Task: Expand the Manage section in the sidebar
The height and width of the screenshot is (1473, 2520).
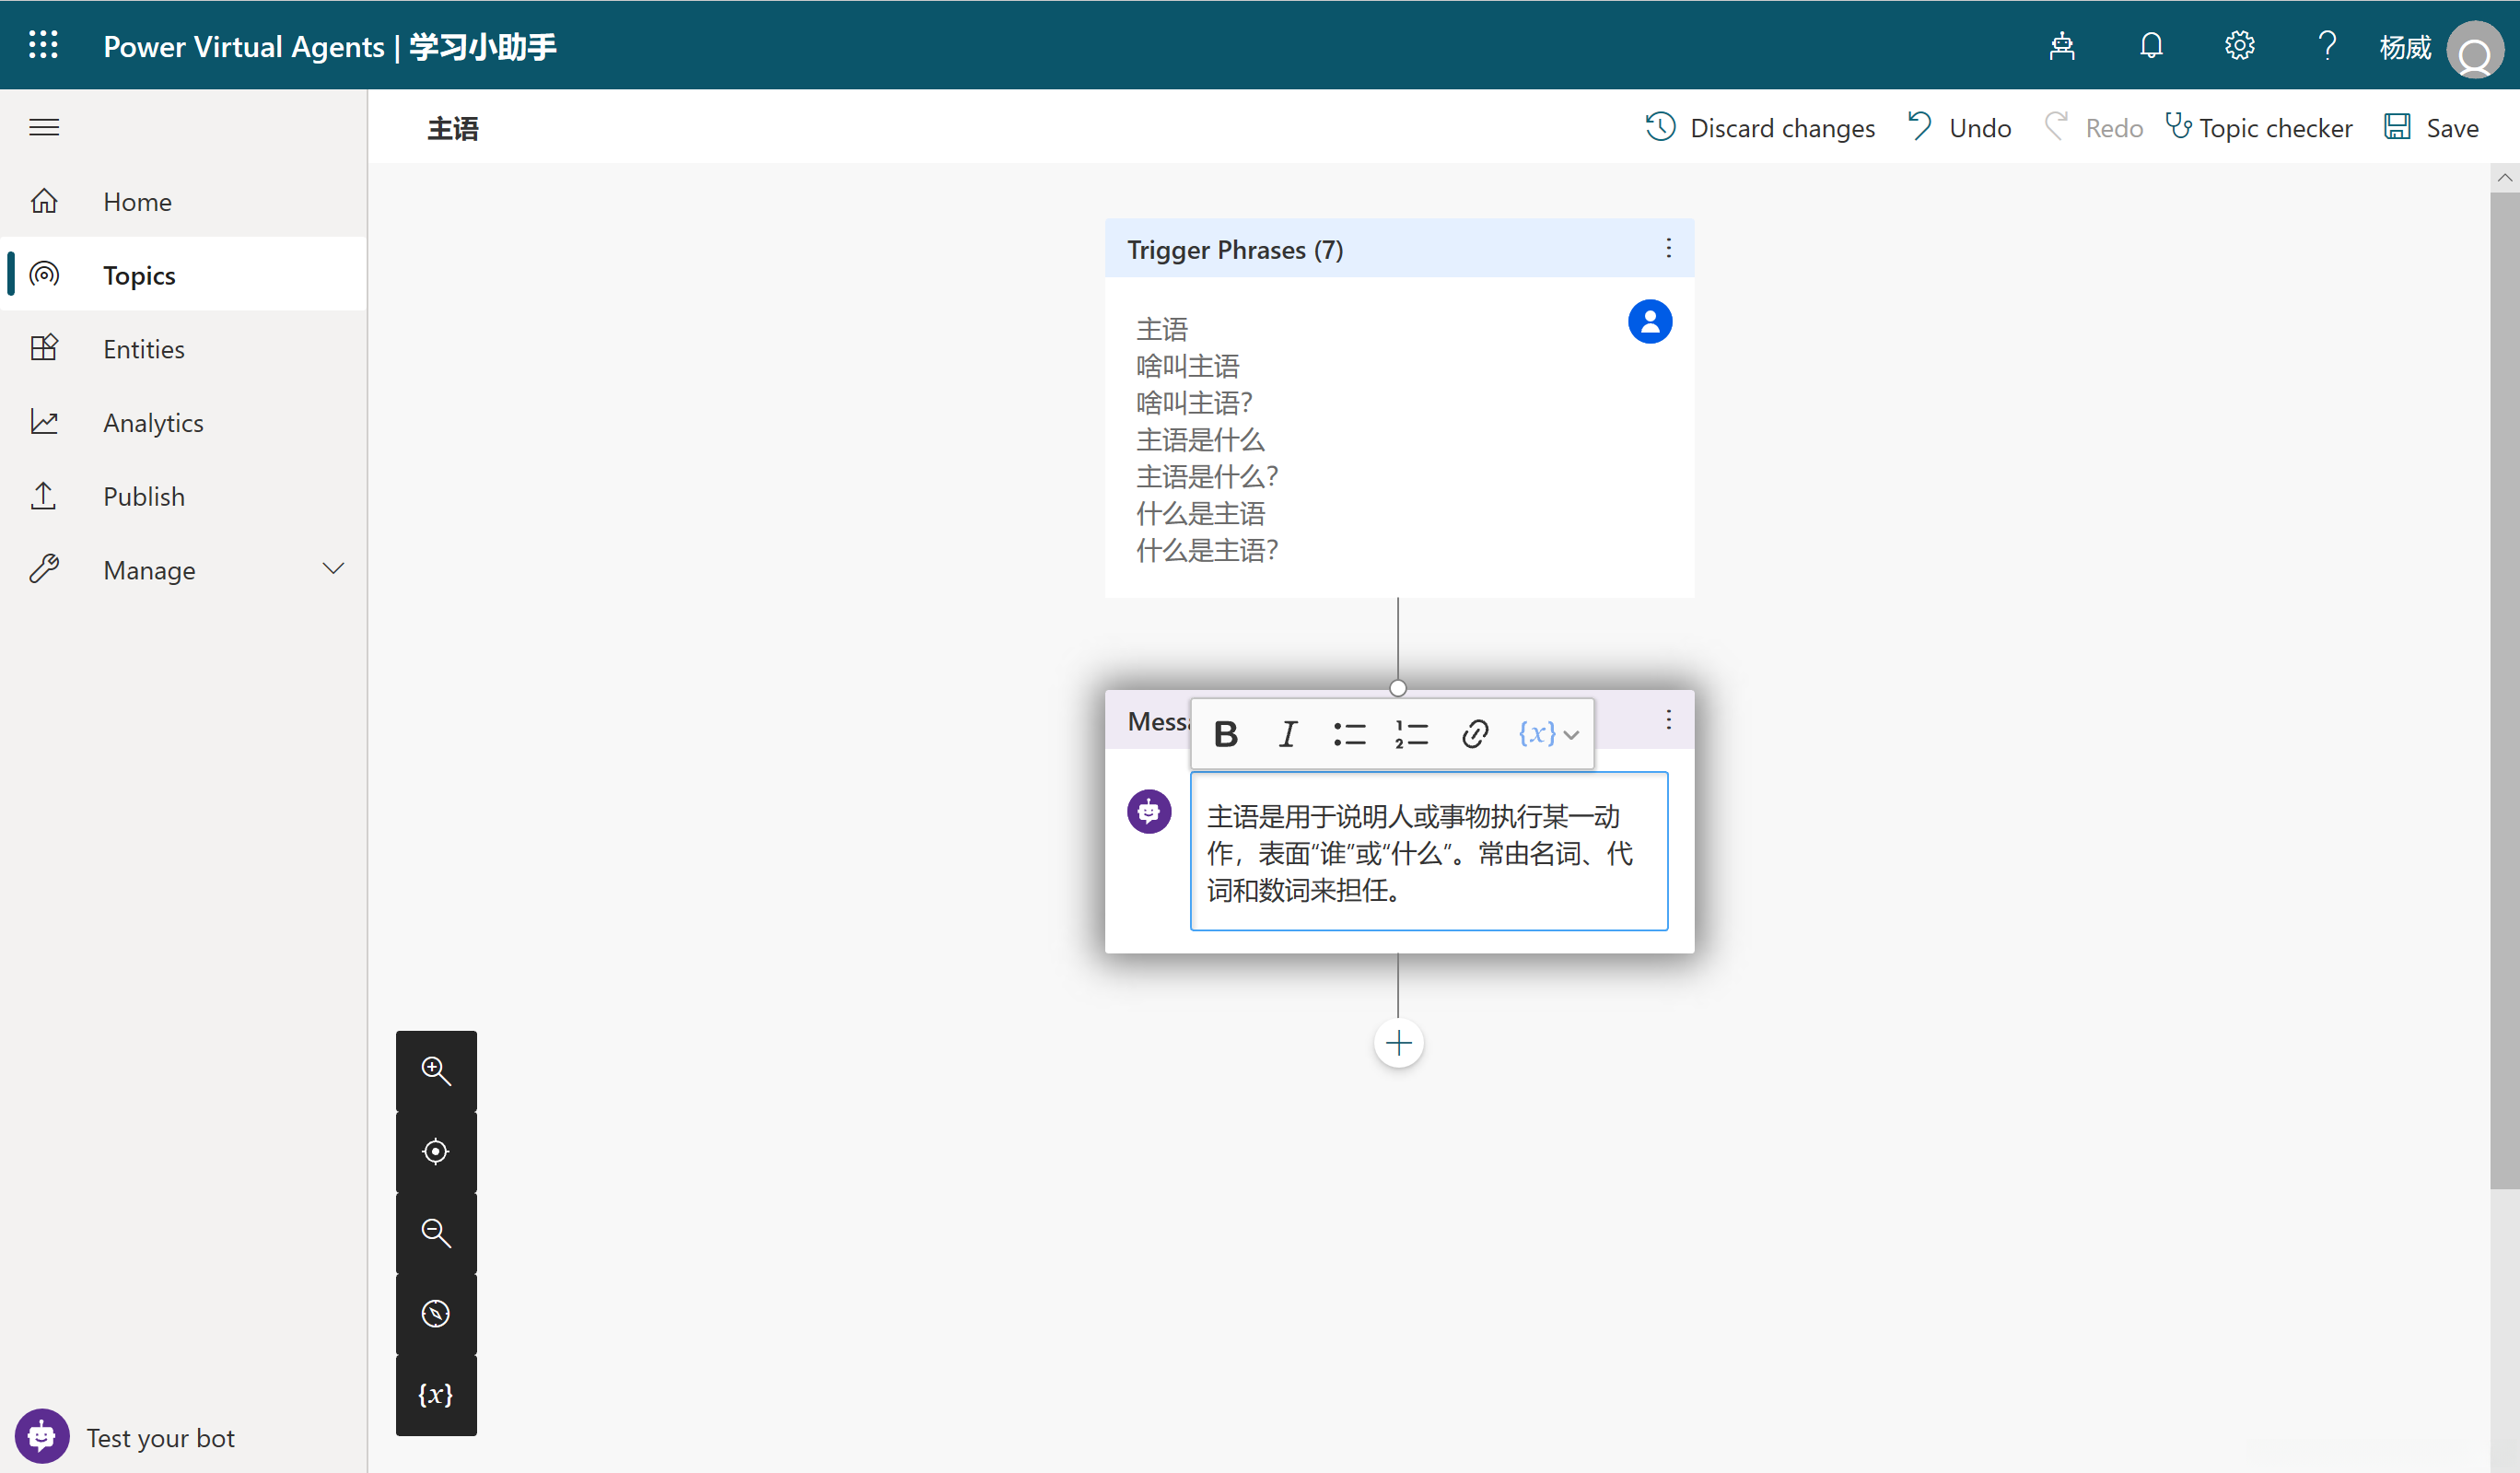Action: pos(333,568)
